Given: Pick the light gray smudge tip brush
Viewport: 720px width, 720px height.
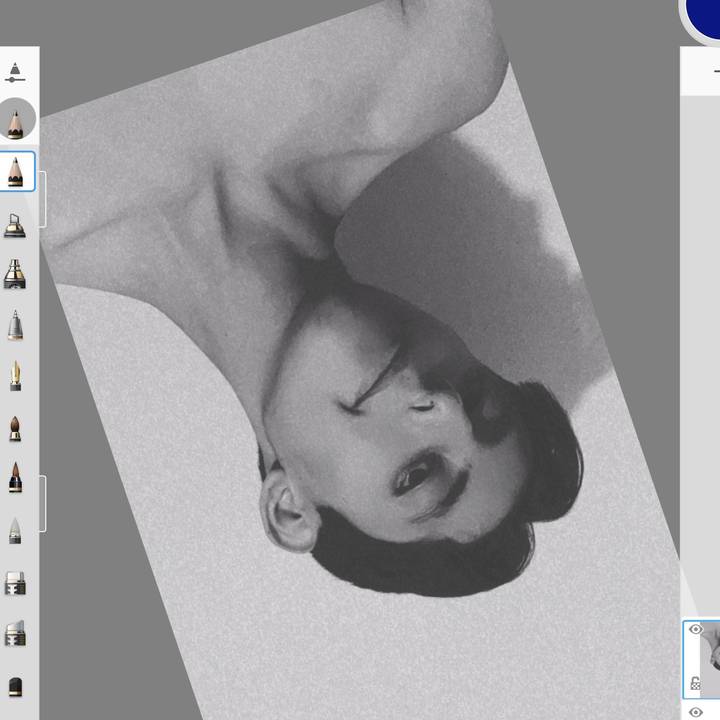Looking at the screenshot, I should (15, 530).
